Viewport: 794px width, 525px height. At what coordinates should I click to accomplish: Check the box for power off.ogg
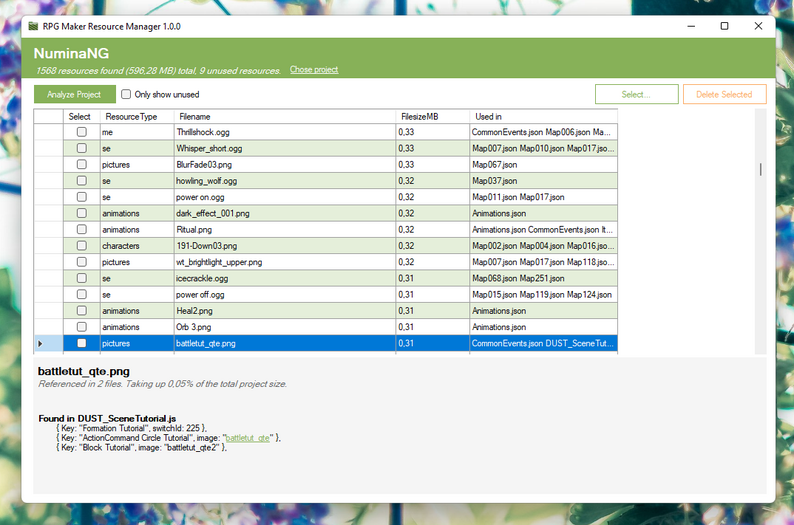82,294
